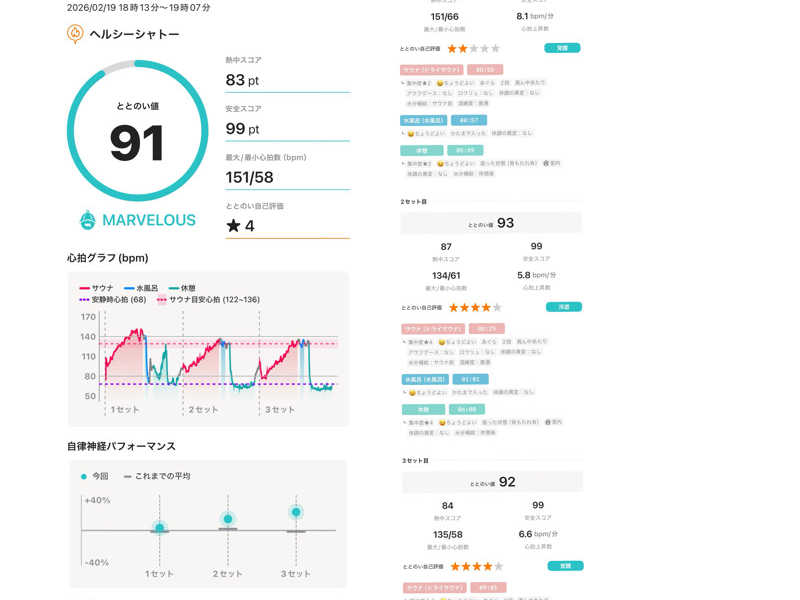
Task: Select the 2セット label under heart rate graph
Action: 204,410
